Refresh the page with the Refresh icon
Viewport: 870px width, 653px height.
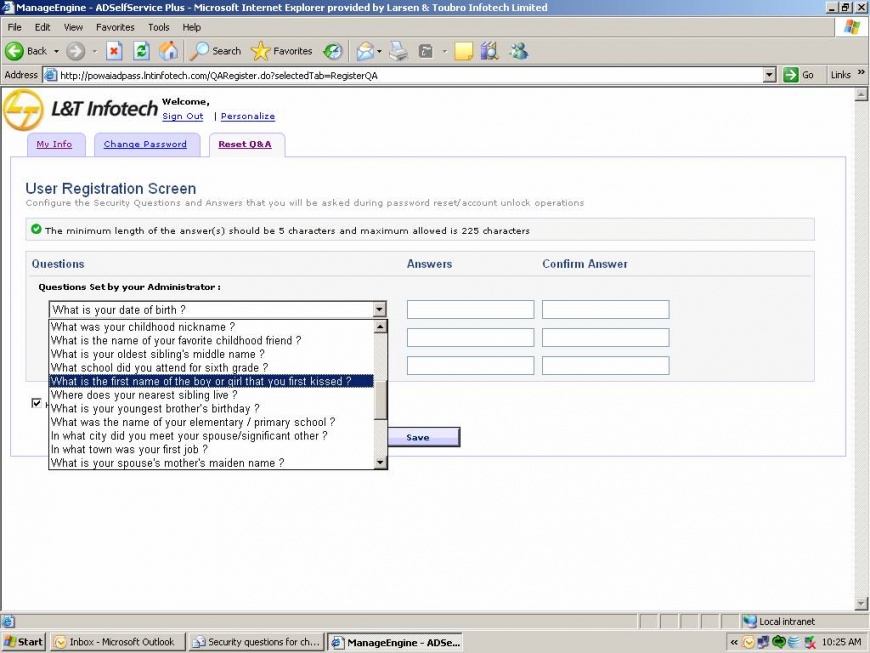142,51
